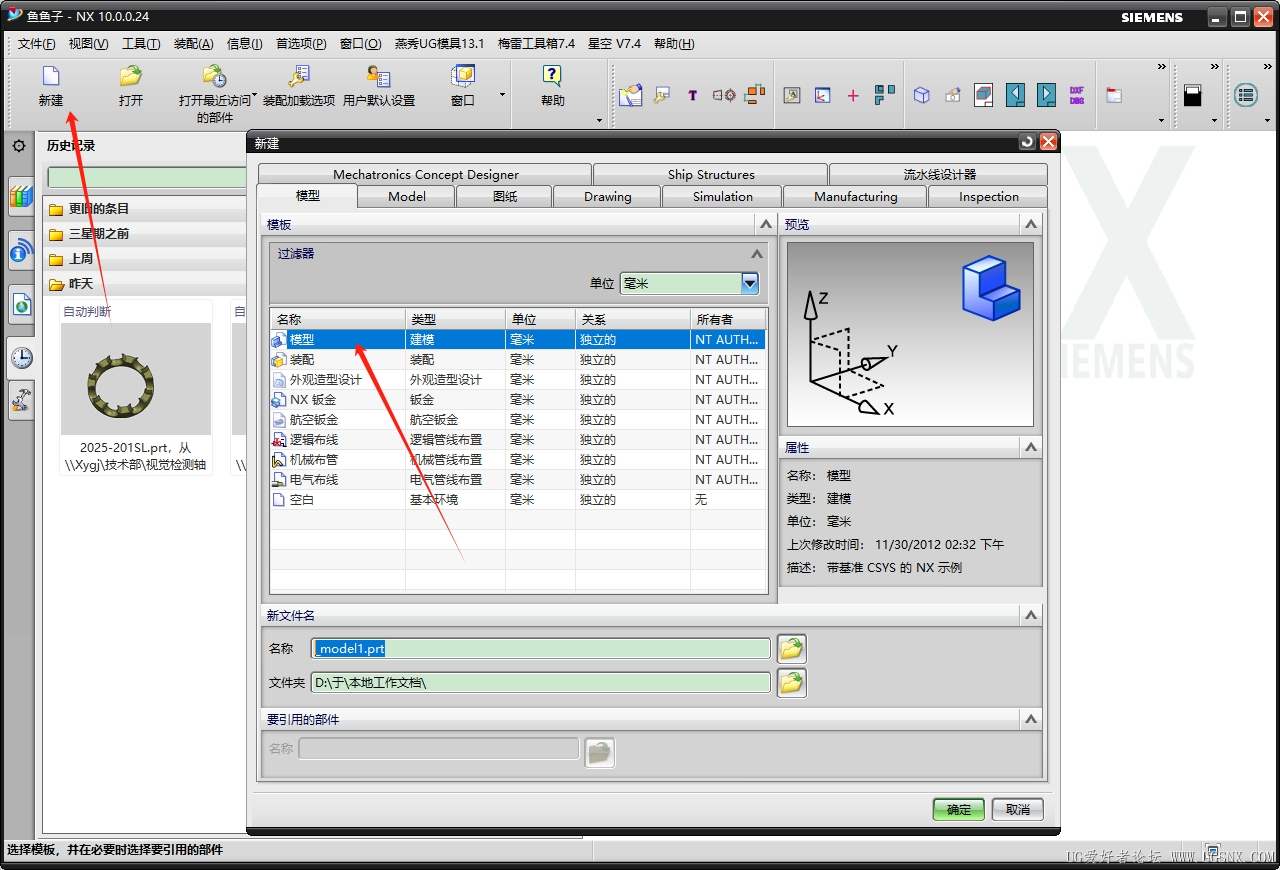Open the dropdown arrow next to 窗口
Screen dimensions: 1280x870
click(x=502, y=96)
